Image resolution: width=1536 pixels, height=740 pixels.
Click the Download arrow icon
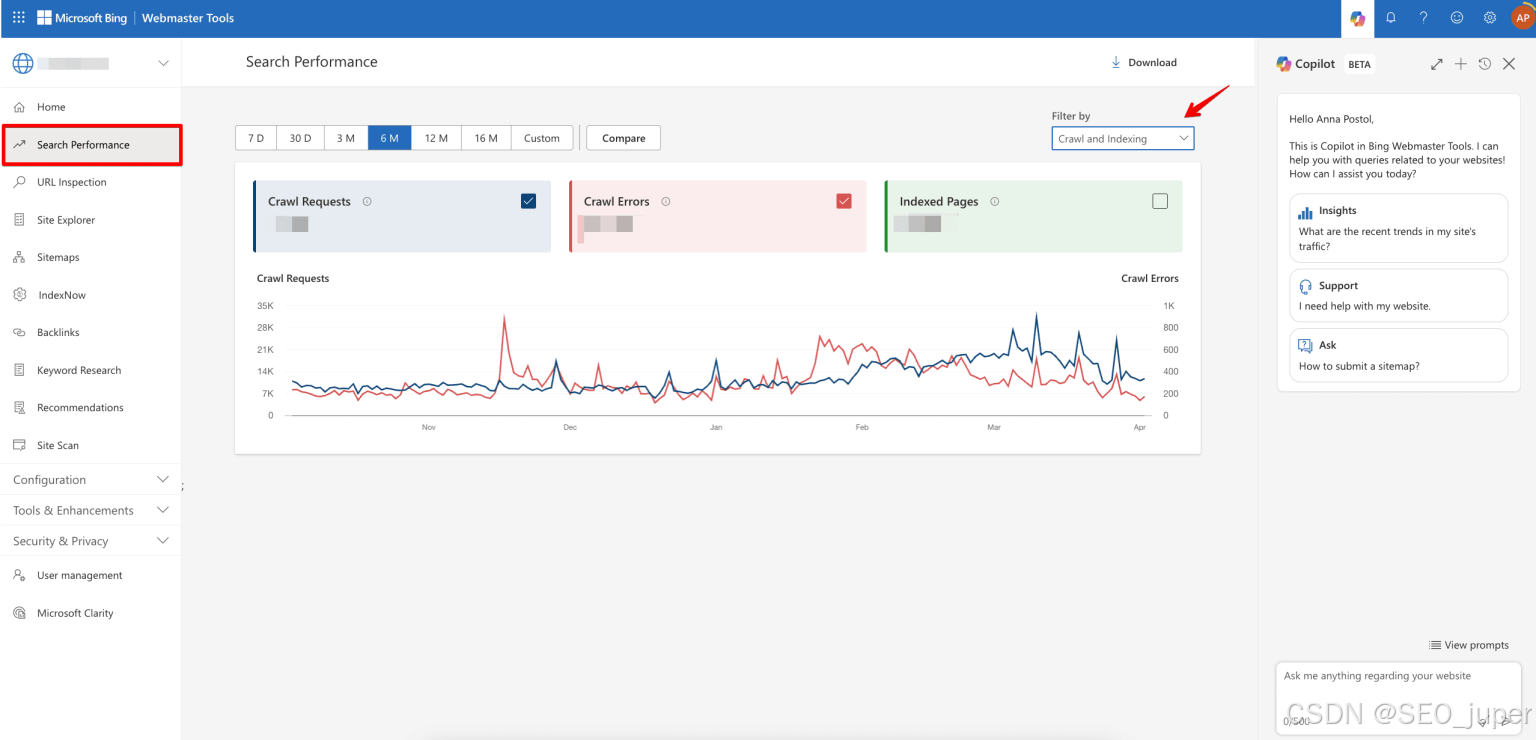pos(1116,62)
